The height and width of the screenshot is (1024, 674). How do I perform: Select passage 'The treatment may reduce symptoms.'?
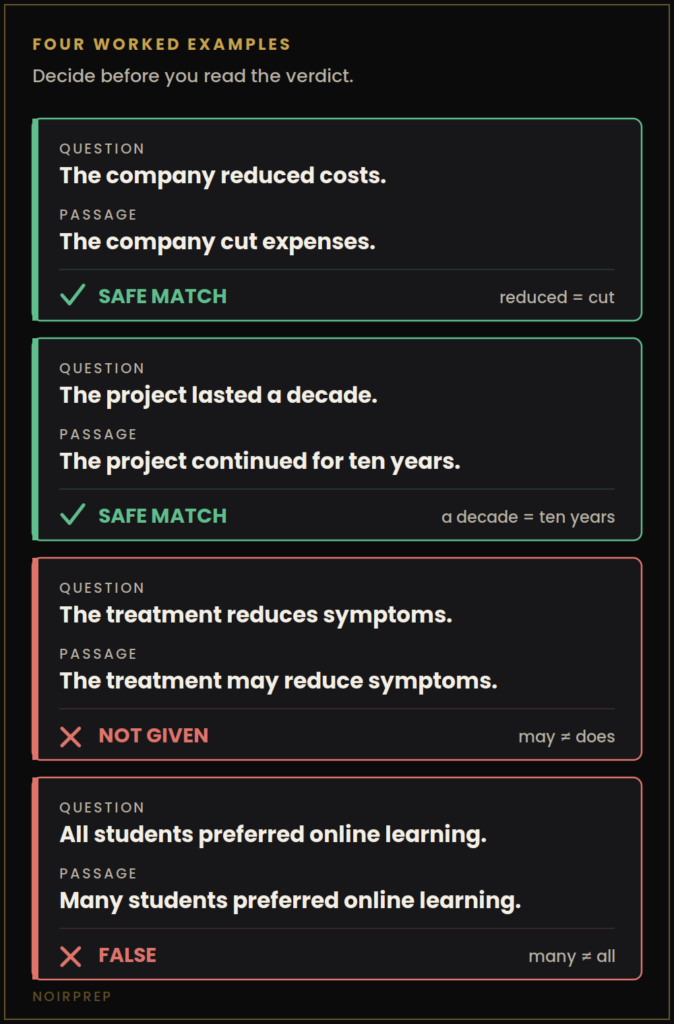278,681
